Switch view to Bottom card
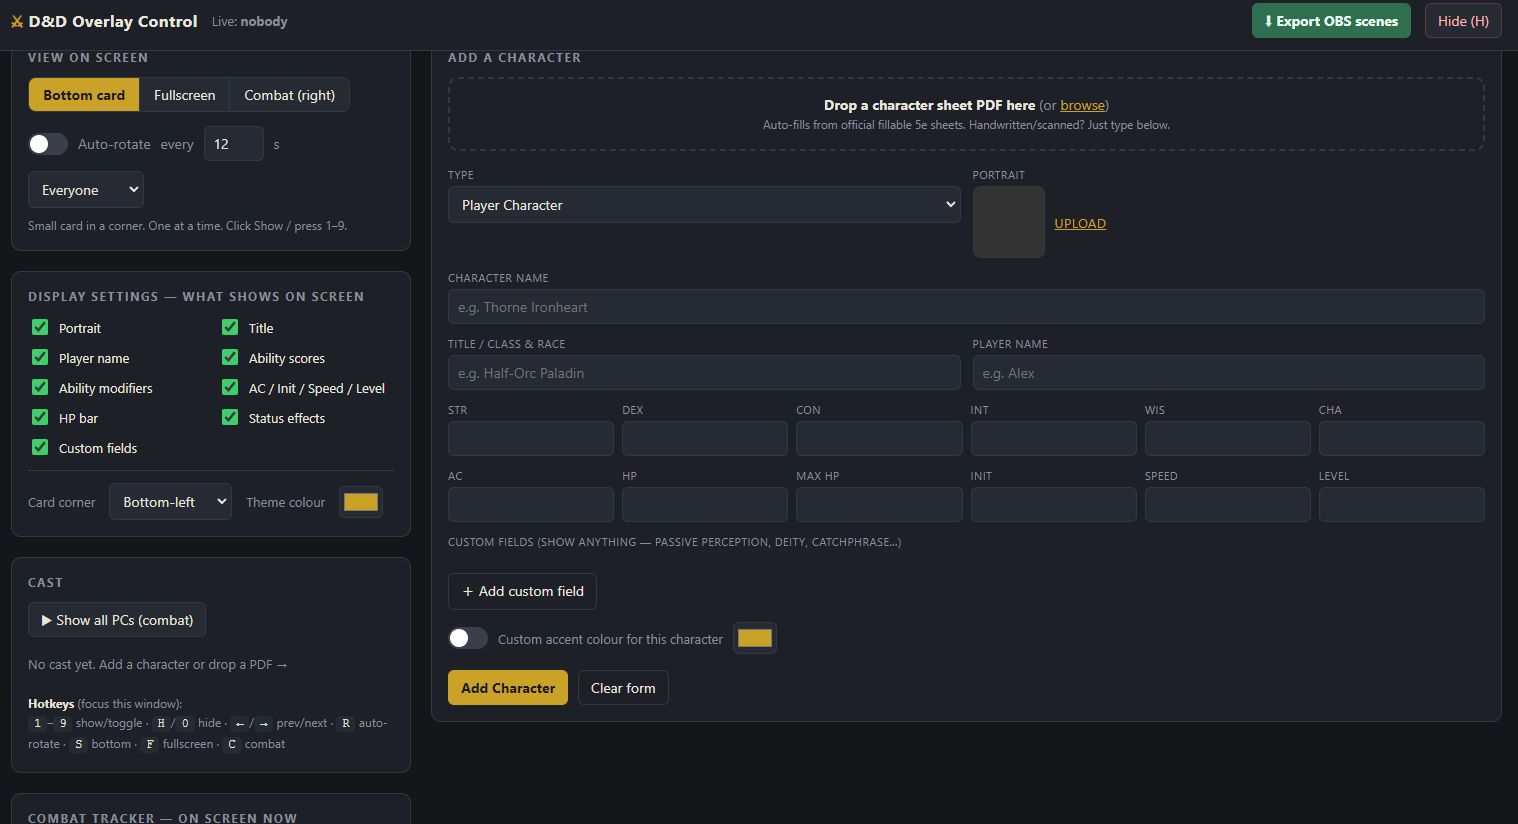1518x824 pixels. click(84, 95)
